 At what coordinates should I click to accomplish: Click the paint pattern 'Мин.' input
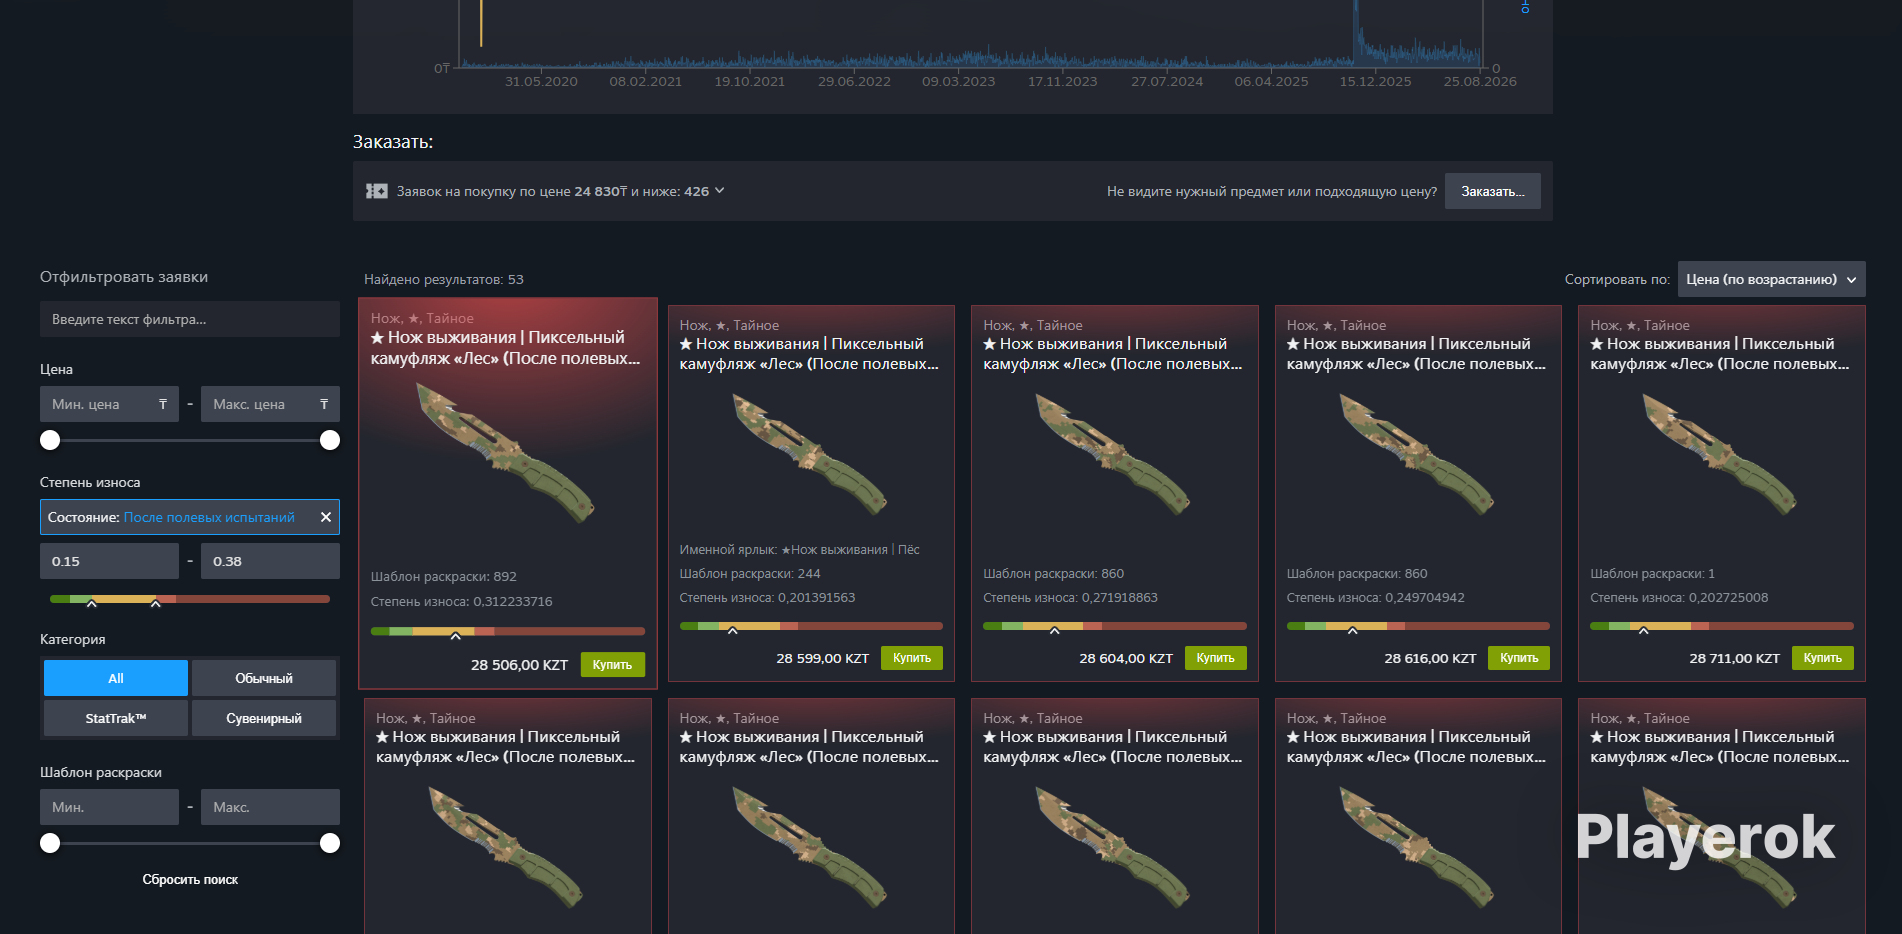tap(109, 807)
